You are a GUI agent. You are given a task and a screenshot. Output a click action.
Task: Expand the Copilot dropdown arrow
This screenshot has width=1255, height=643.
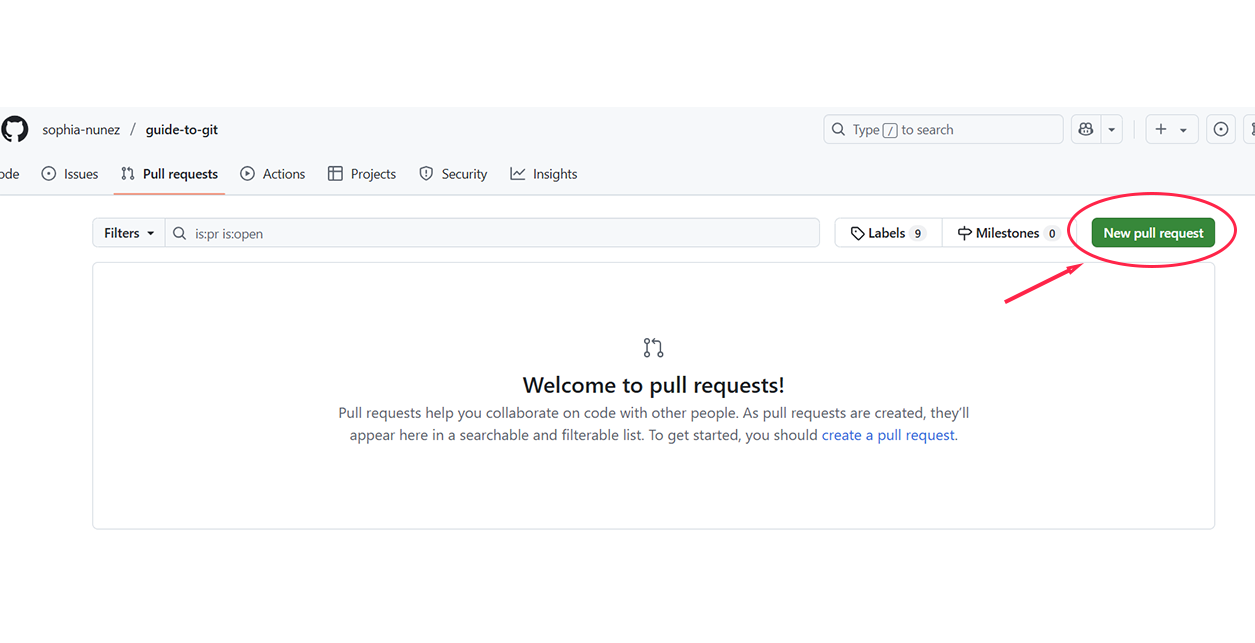(x=1110, y=129)
